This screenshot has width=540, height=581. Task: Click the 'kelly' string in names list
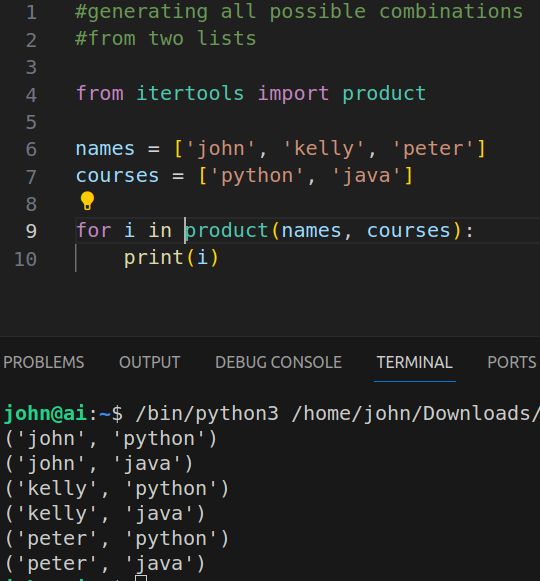324,149
